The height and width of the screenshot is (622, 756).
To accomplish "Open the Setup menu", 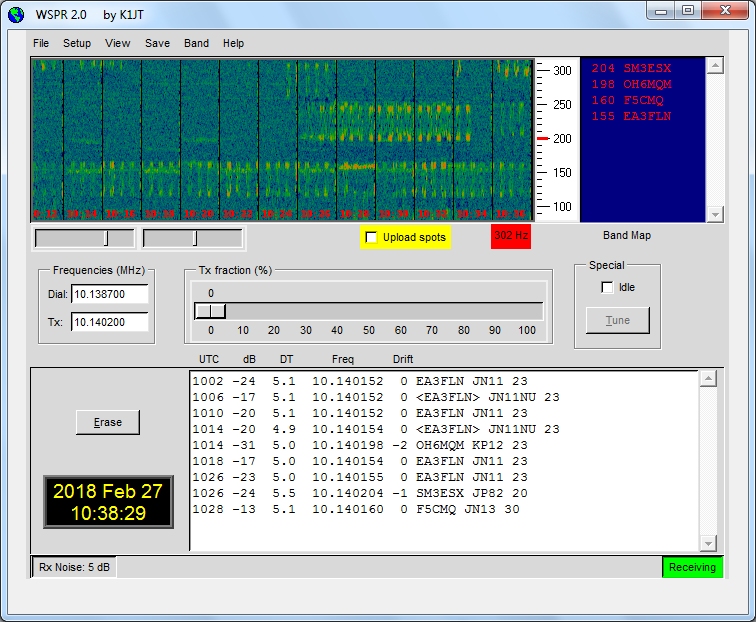I will point(77,43).
